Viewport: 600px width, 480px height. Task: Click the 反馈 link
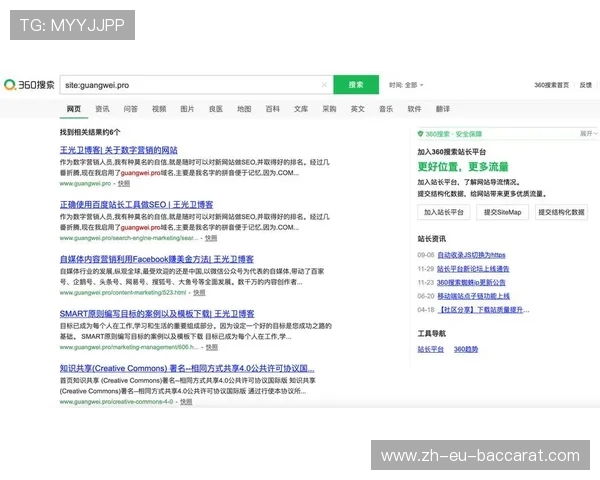pyautogui.click(x=585, y=85)
